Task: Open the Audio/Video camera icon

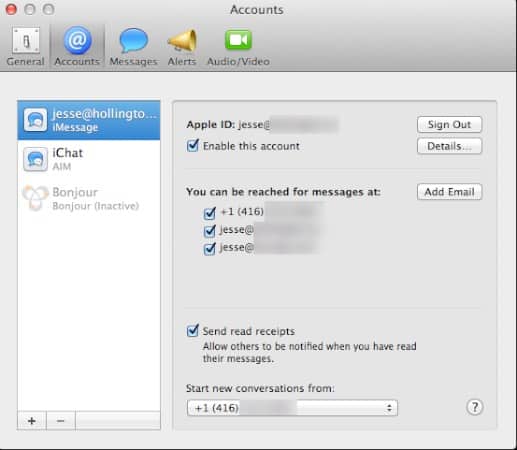Action: click(x=238, y=40)
